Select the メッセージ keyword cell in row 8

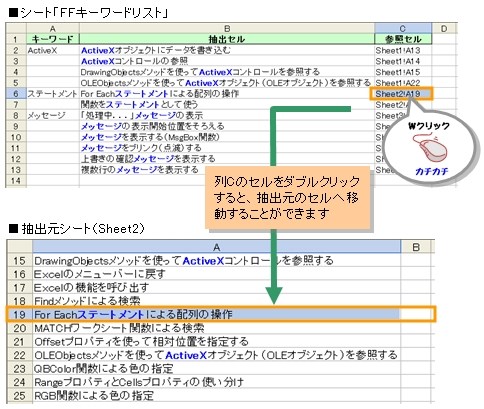coord(53,115)
